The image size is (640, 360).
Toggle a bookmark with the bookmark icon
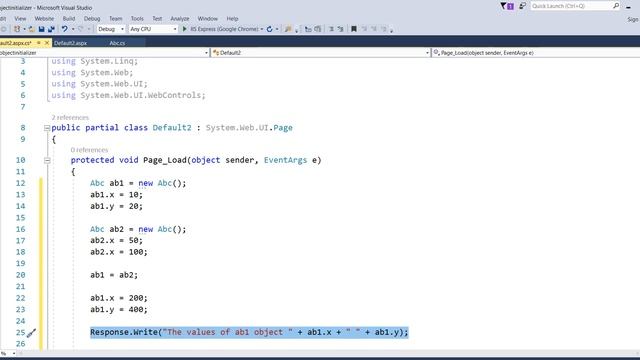[x=354, y=29]
